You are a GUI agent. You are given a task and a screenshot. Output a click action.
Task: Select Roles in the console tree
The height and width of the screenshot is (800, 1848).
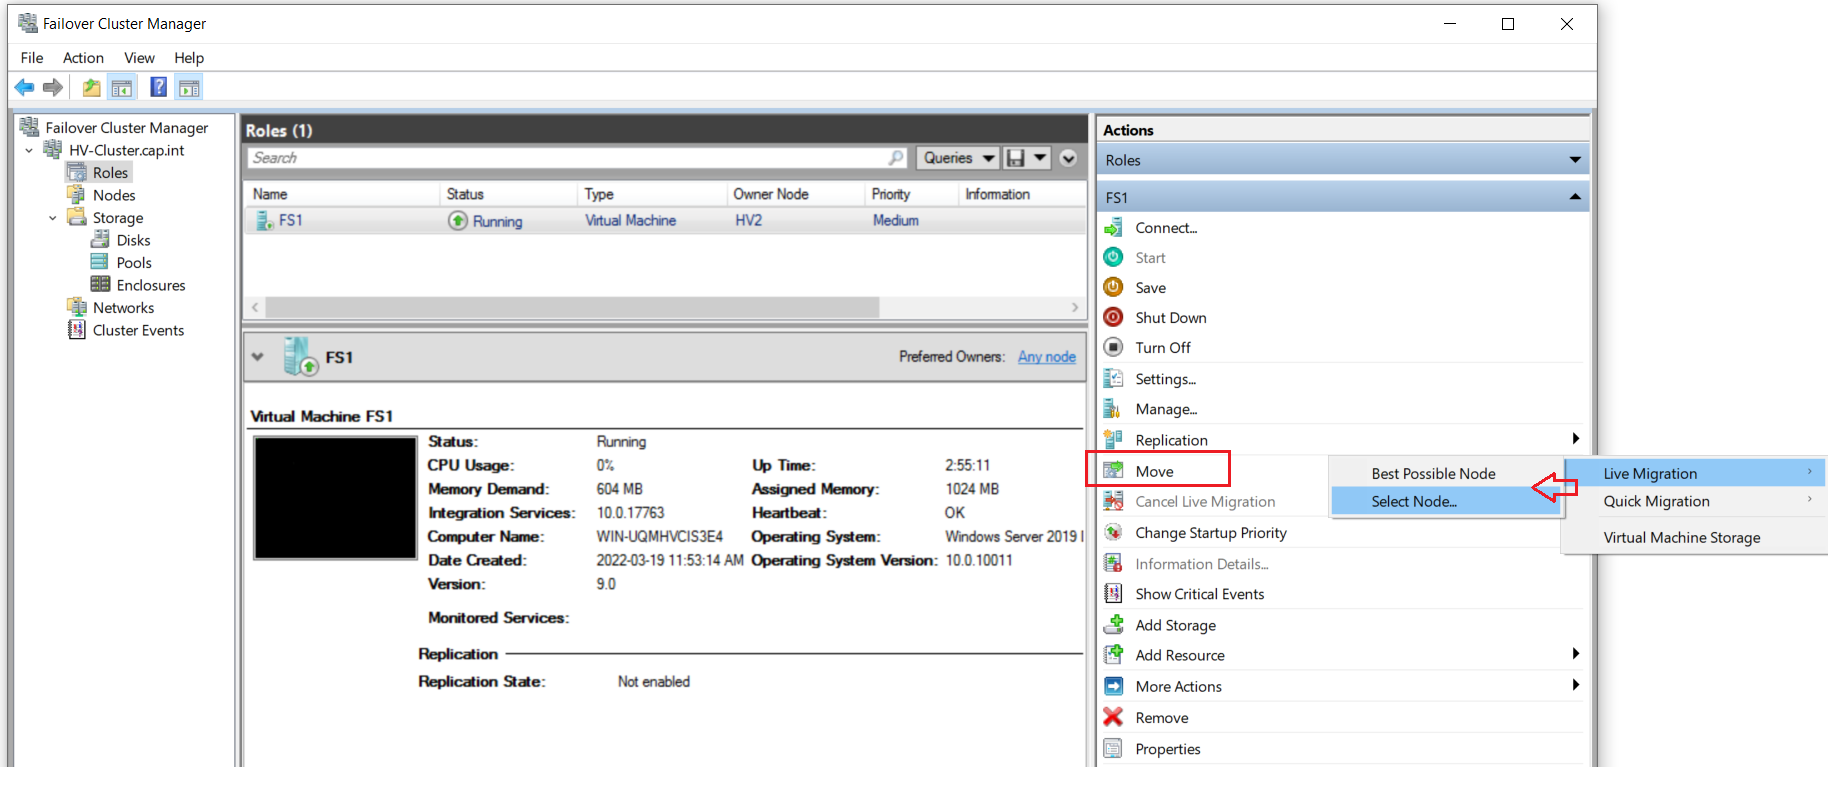pyautogui.click(x=110, y=173)
